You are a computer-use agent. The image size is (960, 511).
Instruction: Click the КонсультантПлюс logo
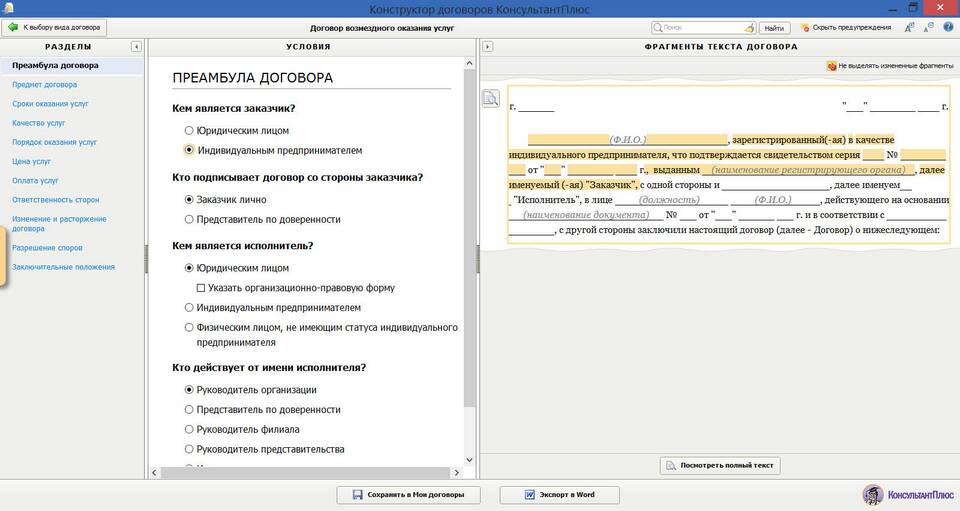(908, 494)
